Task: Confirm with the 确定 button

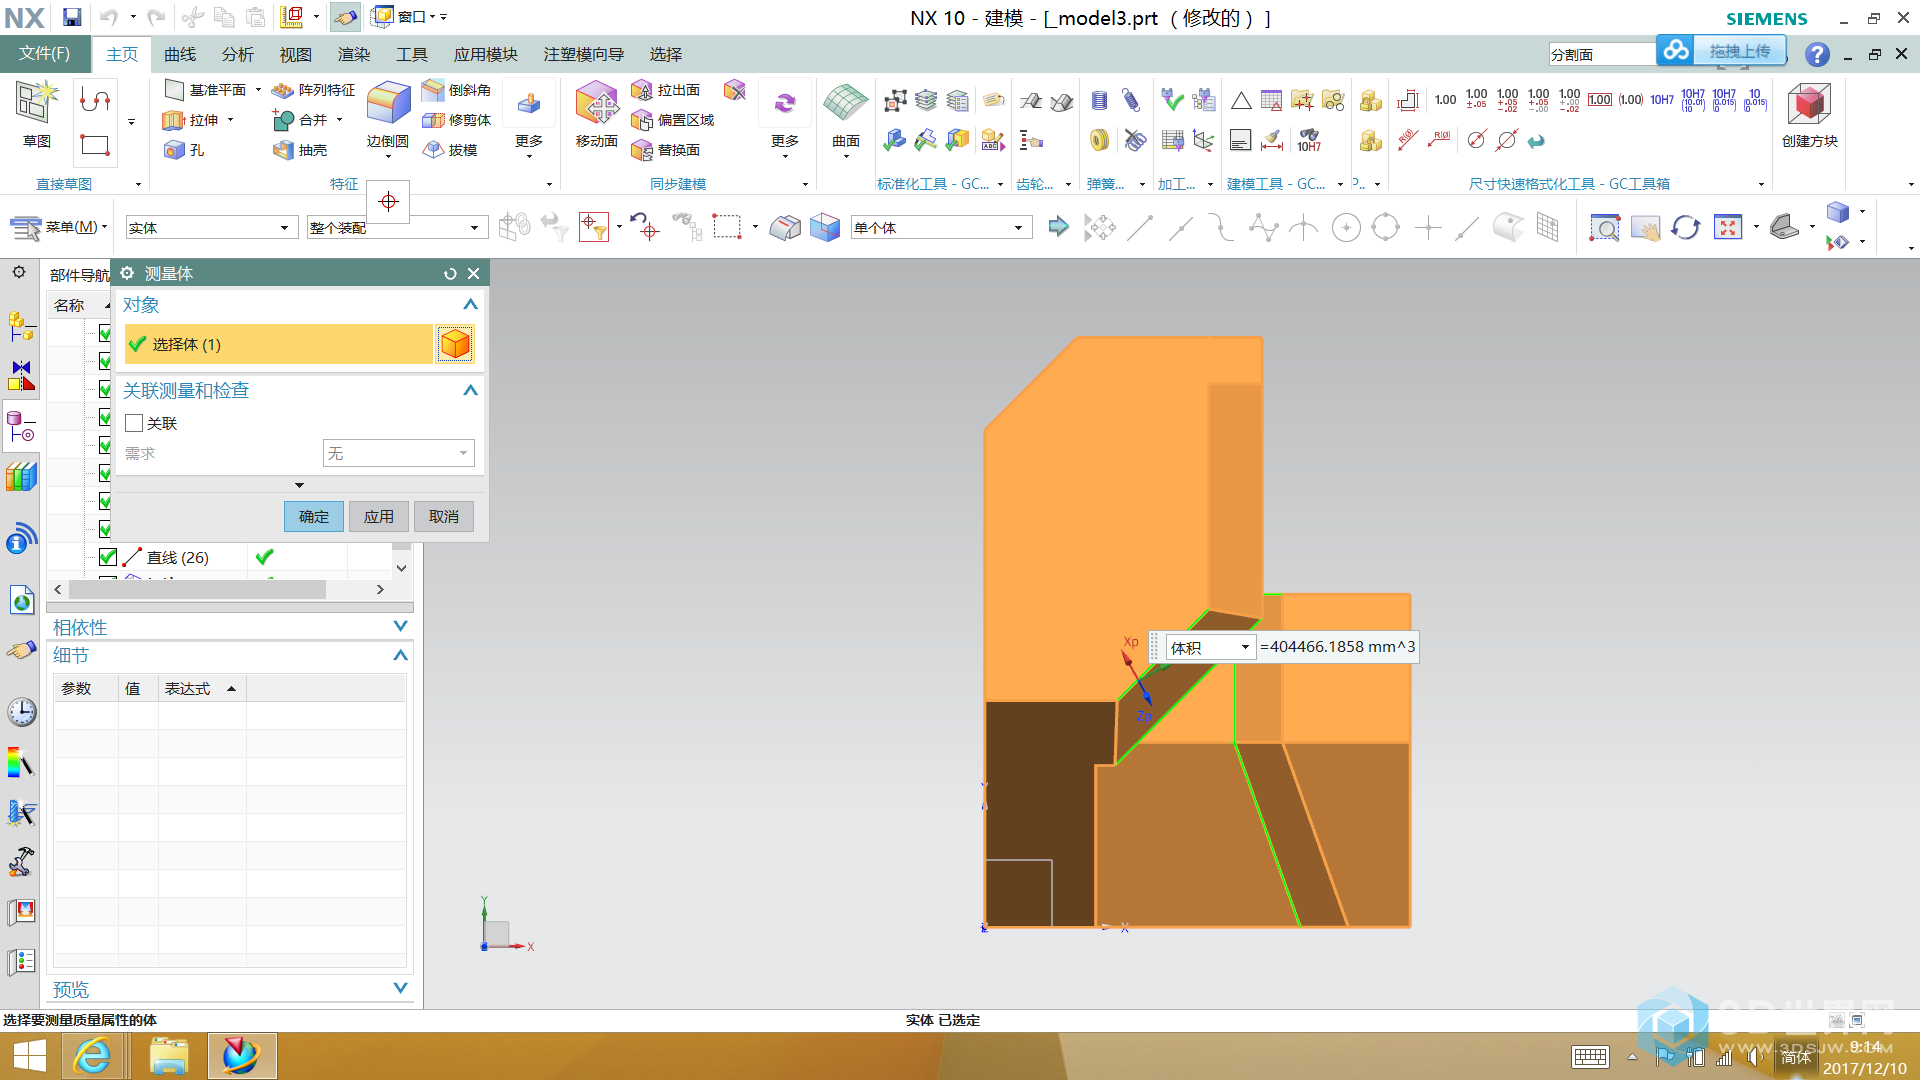Action: [x=314, y=516]
